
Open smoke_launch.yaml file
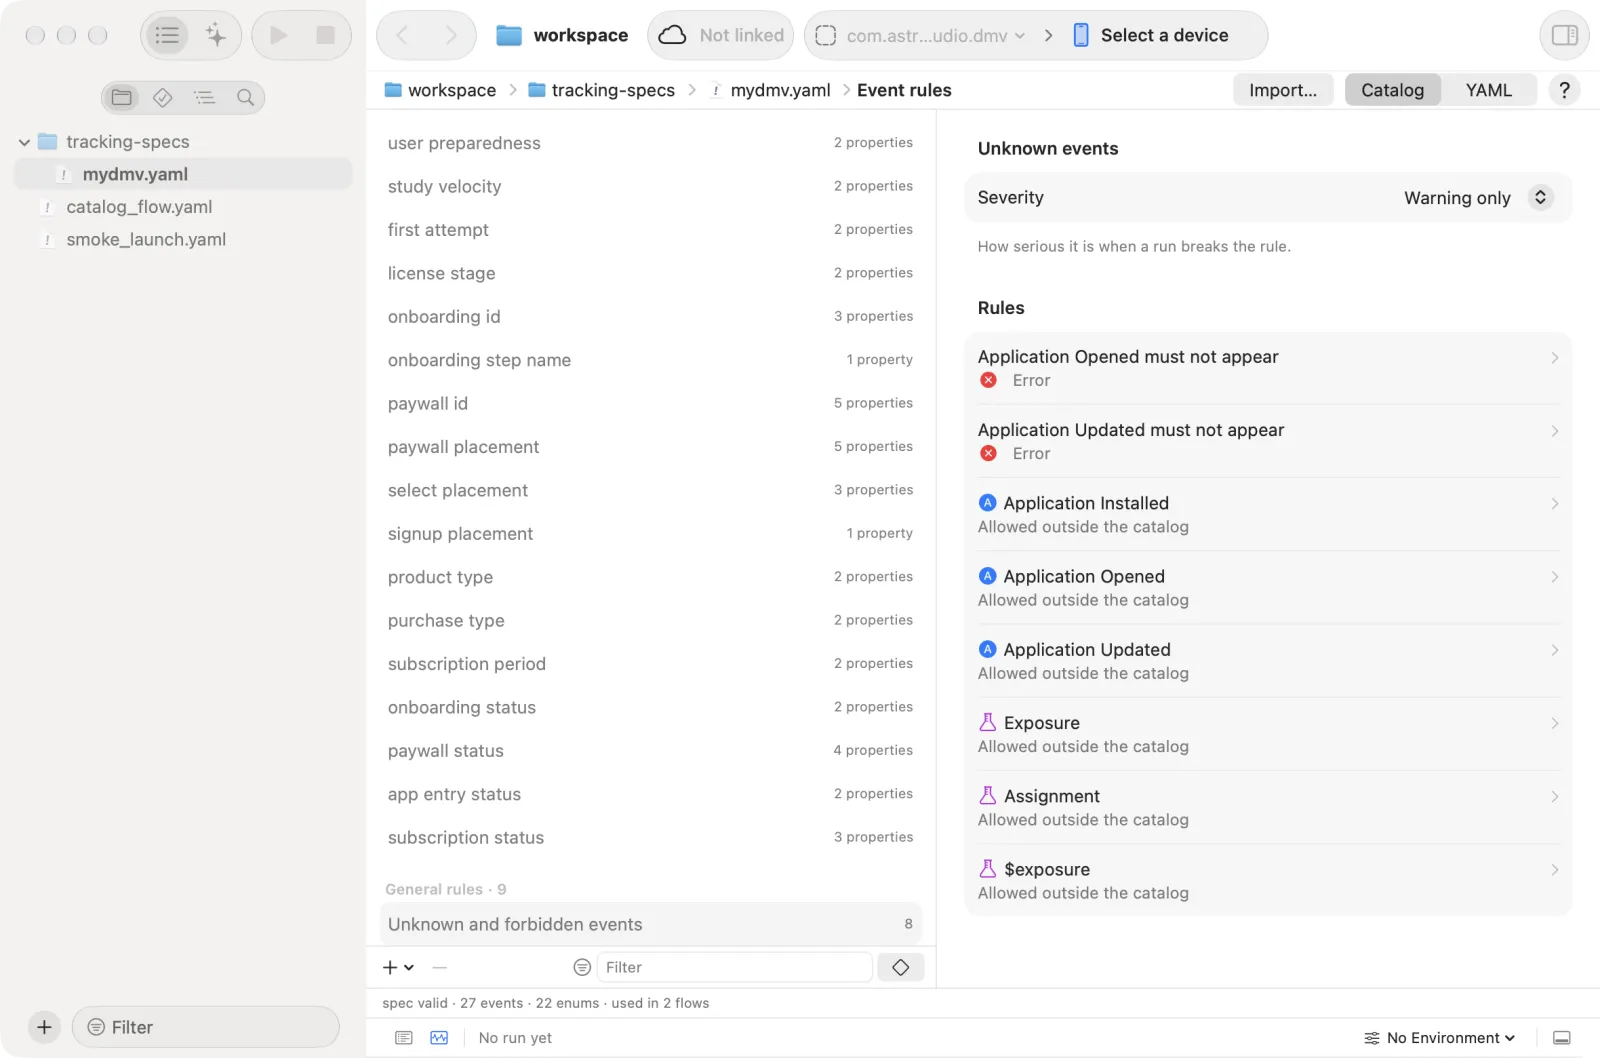pyautogui.click(x=183, y=240)
